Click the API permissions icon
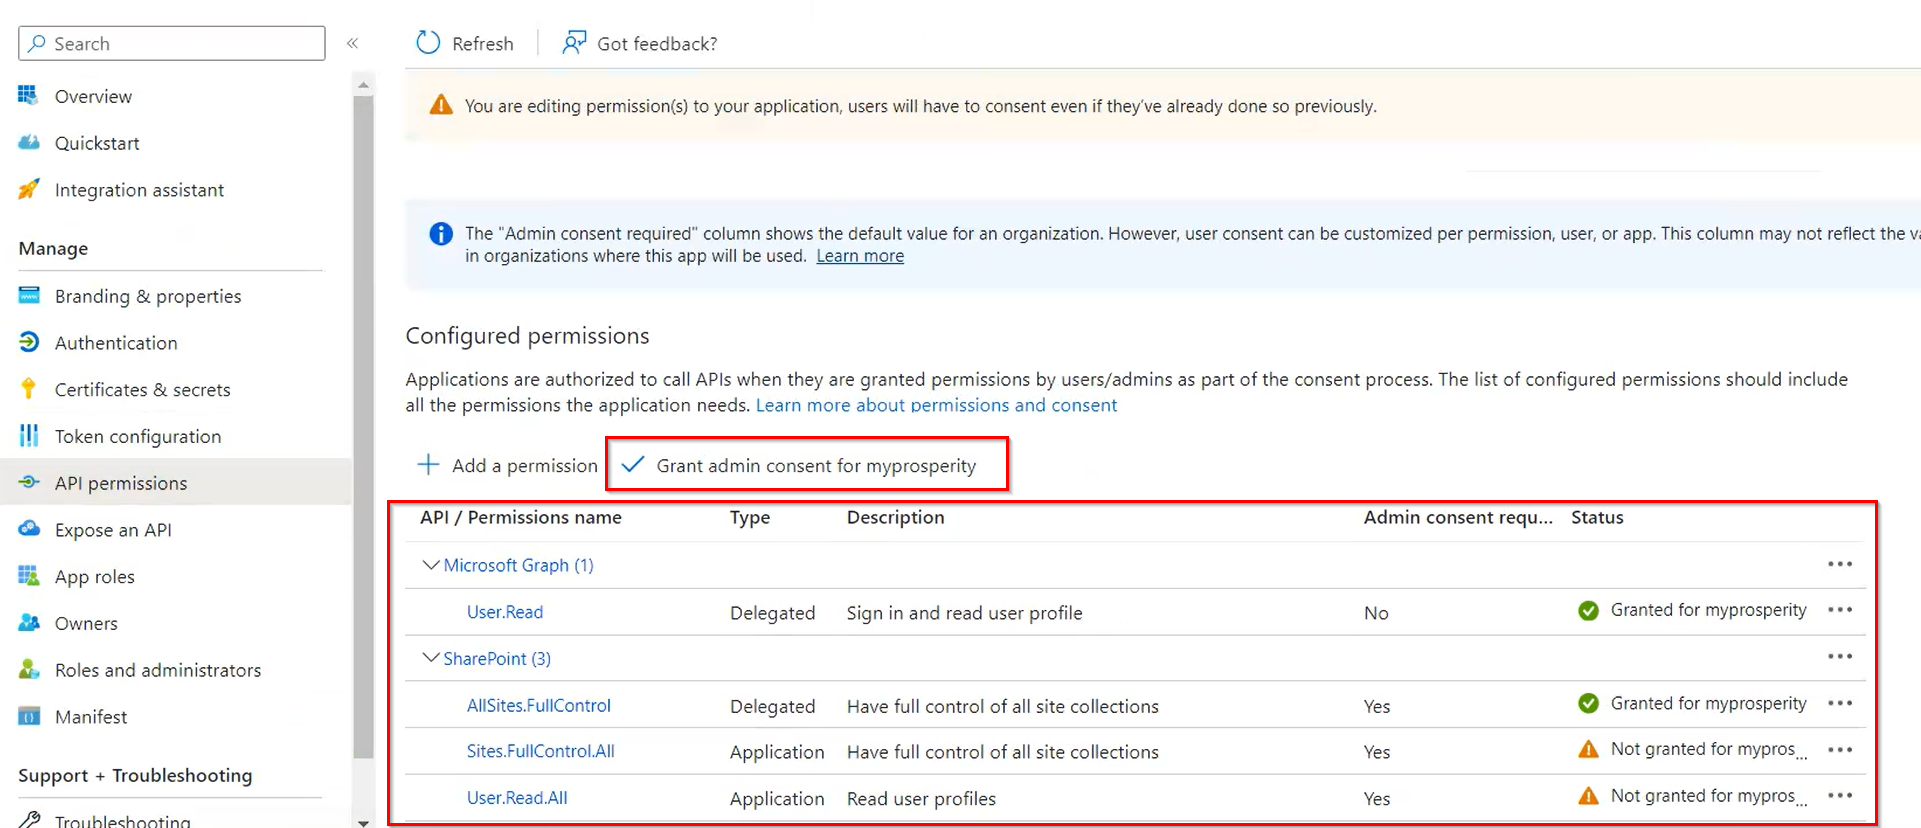 (x=29, y=482)
